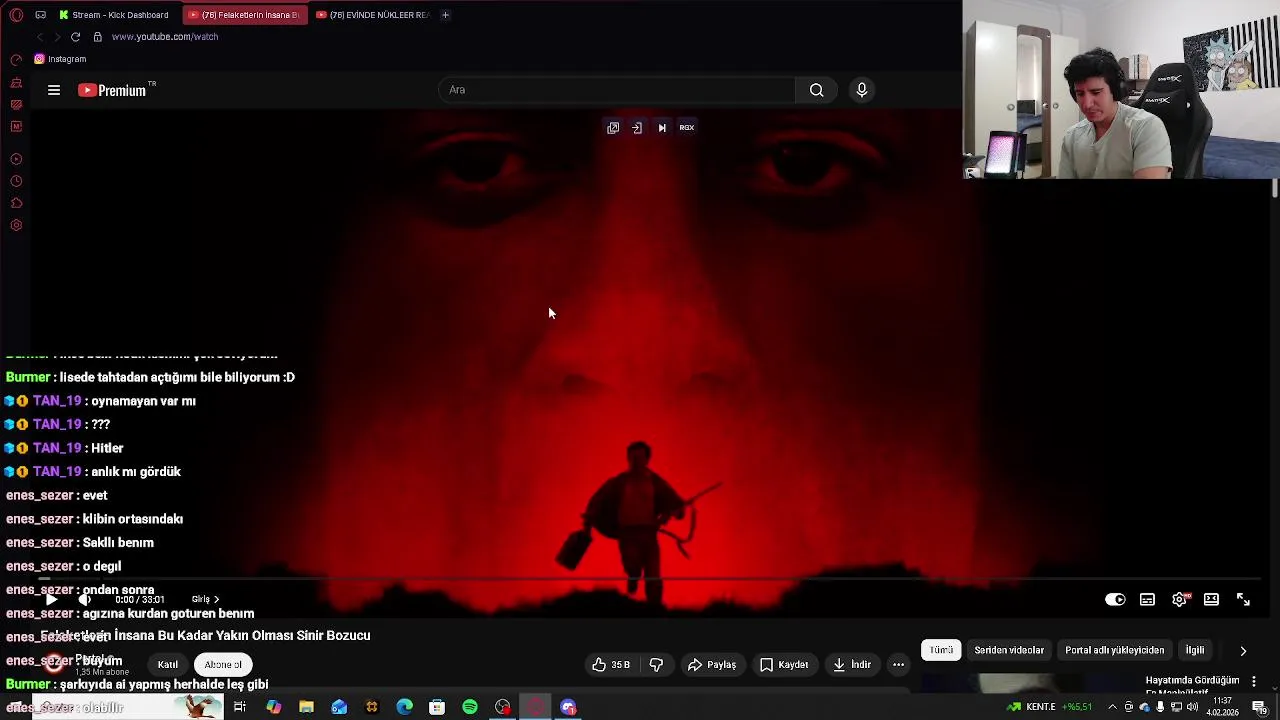
Task: Dislike the video
Action: pyautogui.click(x=657, y=665)
